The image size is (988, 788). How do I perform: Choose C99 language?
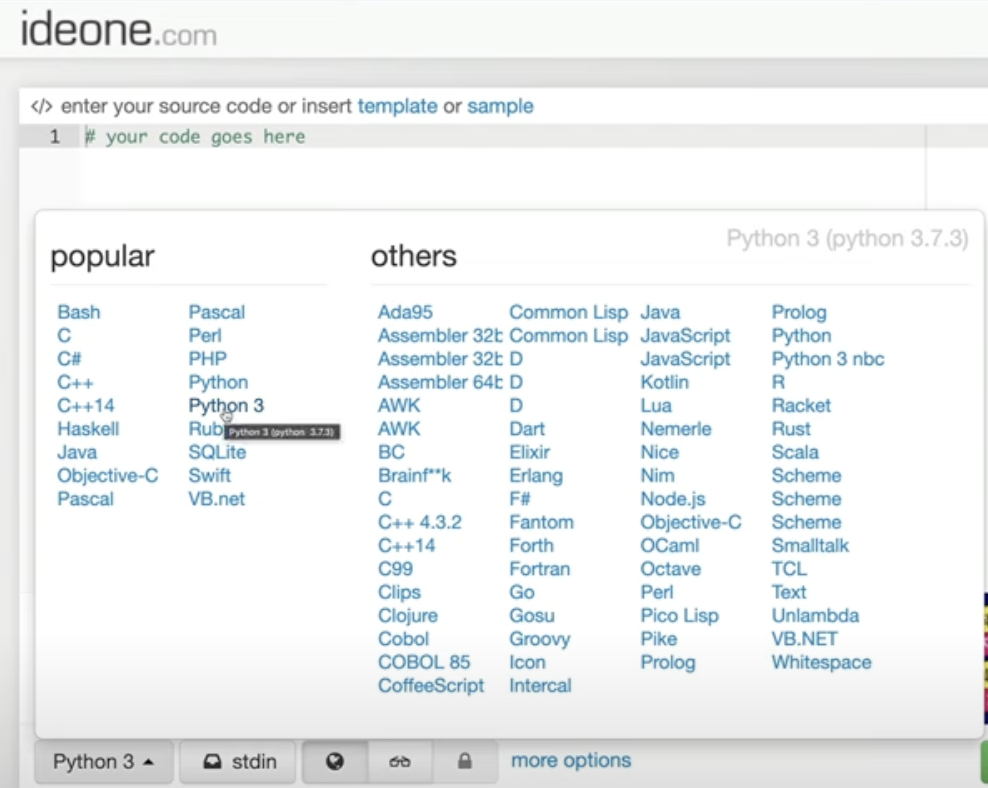click(395, 568)
